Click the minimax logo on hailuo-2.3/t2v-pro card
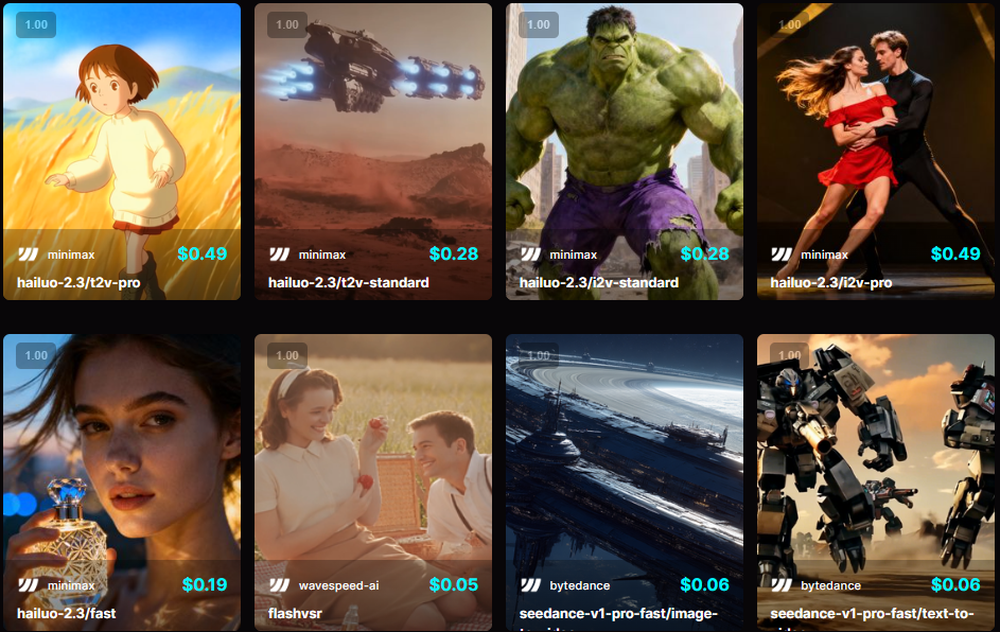This screenshot has height=632, width=1000. pos(28,254)
